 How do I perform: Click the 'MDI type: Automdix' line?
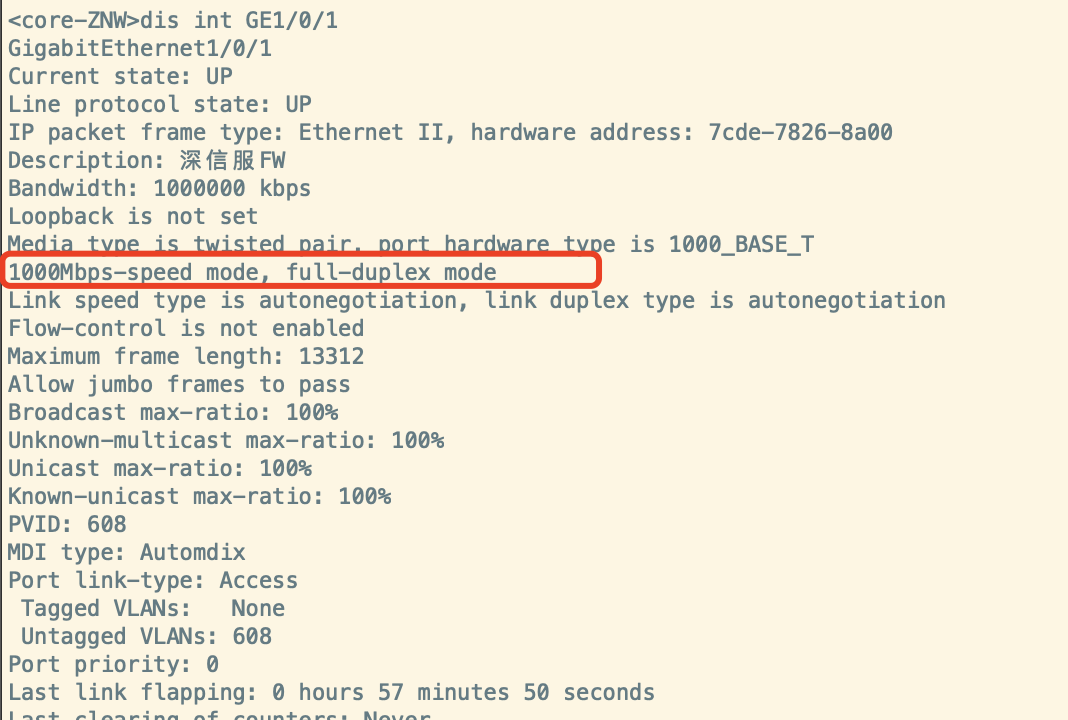[x=127, y=552]
